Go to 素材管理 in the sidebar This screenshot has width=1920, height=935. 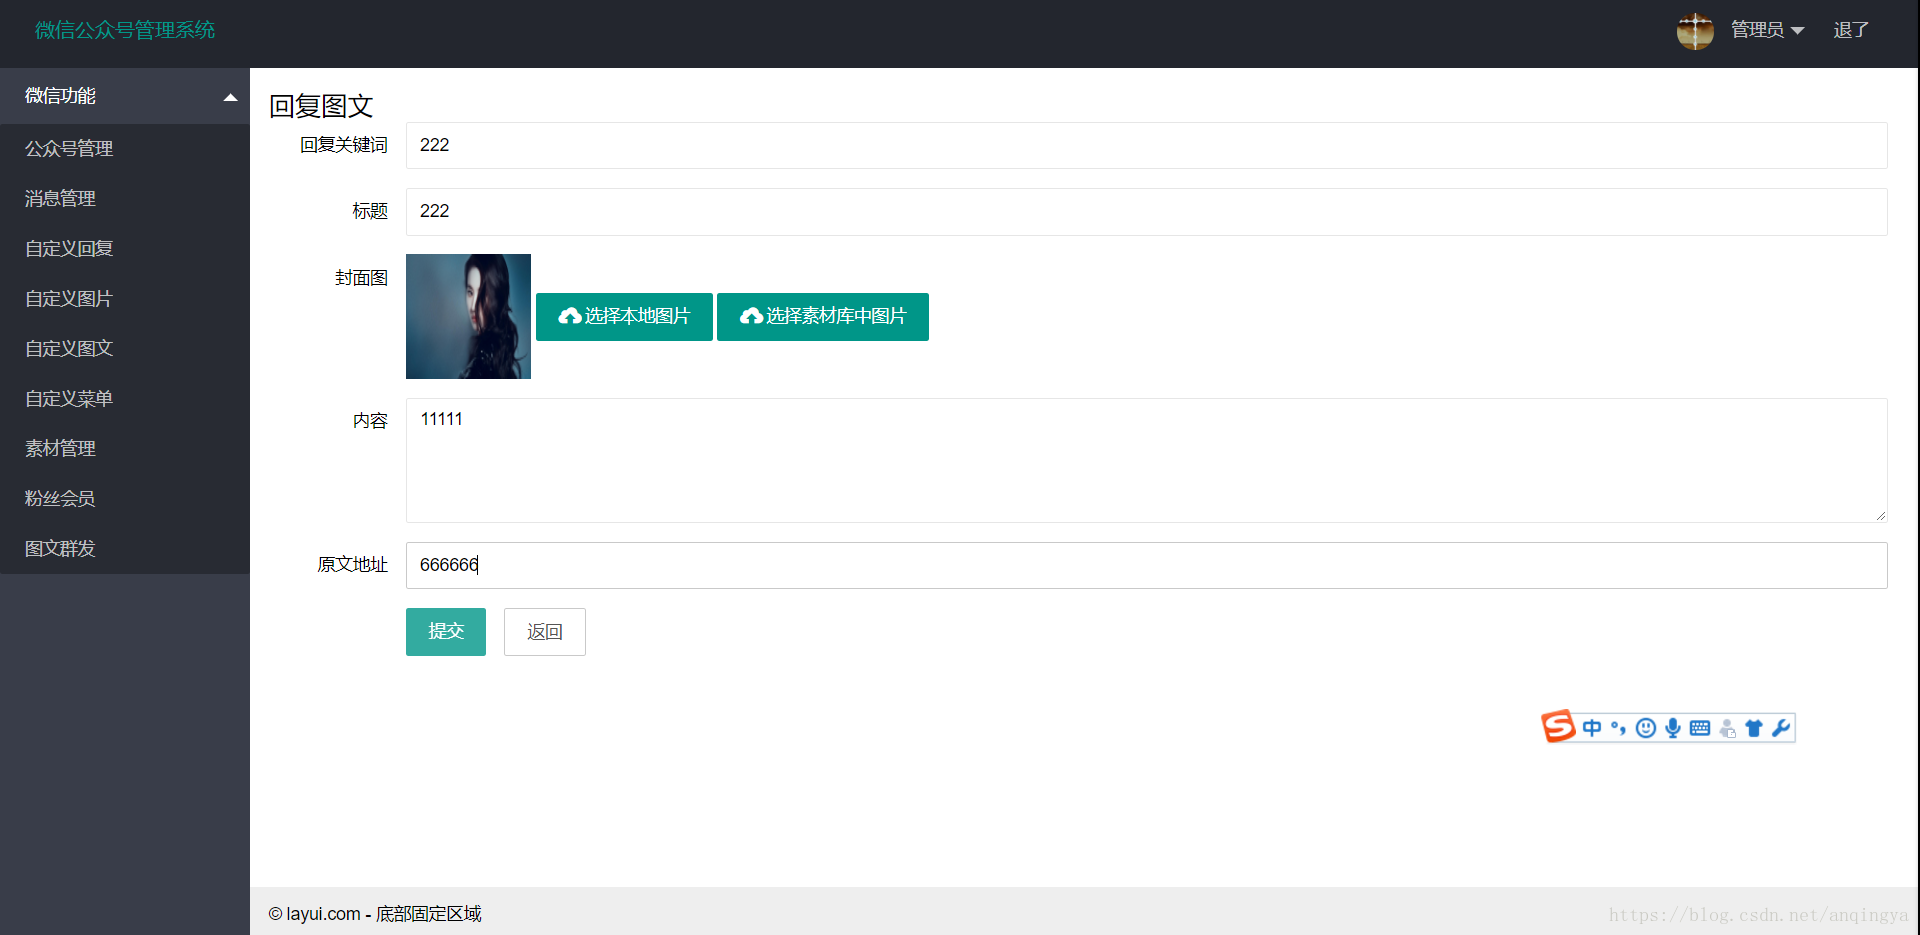pyautogui.click(x=125, y=449)
